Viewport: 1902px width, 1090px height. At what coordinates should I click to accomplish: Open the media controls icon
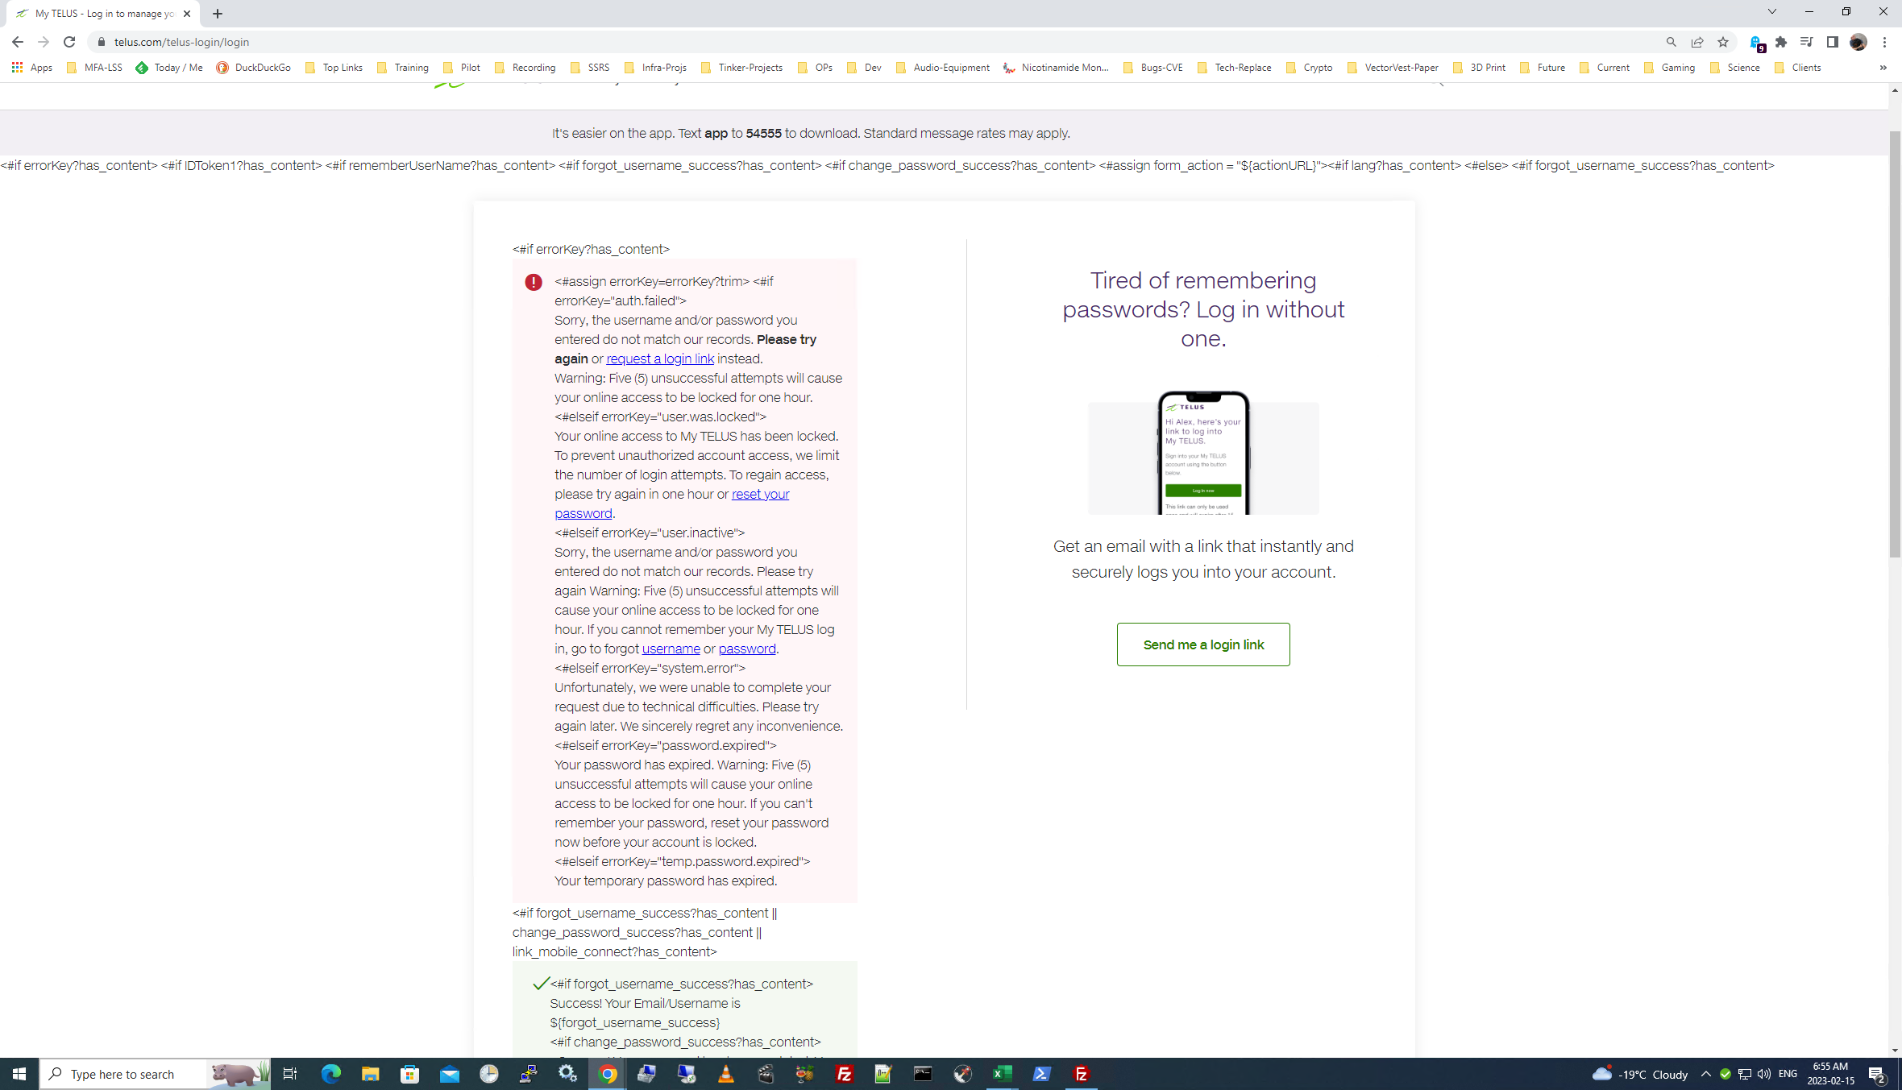tap(1806, 42)
